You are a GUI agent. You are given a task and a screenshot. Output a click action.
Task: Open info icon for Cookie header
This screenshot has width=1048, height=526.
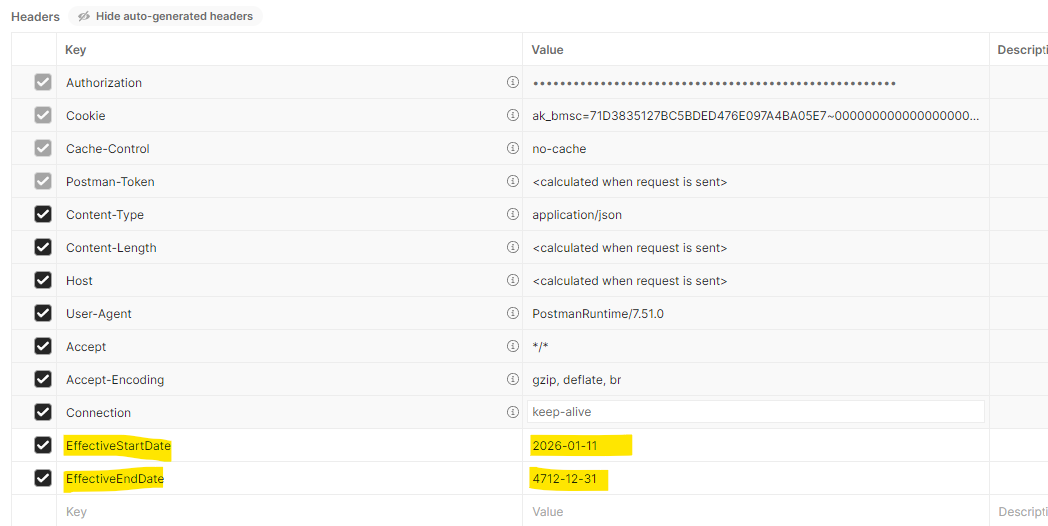[513, 115]
